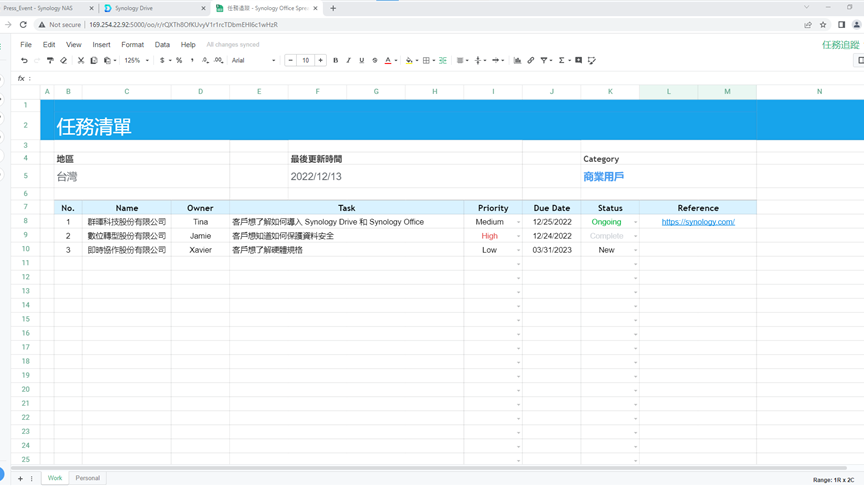The height and width of the screenshot is (486, 864).
Task: Click the Borders grid icon
Action: pyautogui.click(x=426, y=61)
